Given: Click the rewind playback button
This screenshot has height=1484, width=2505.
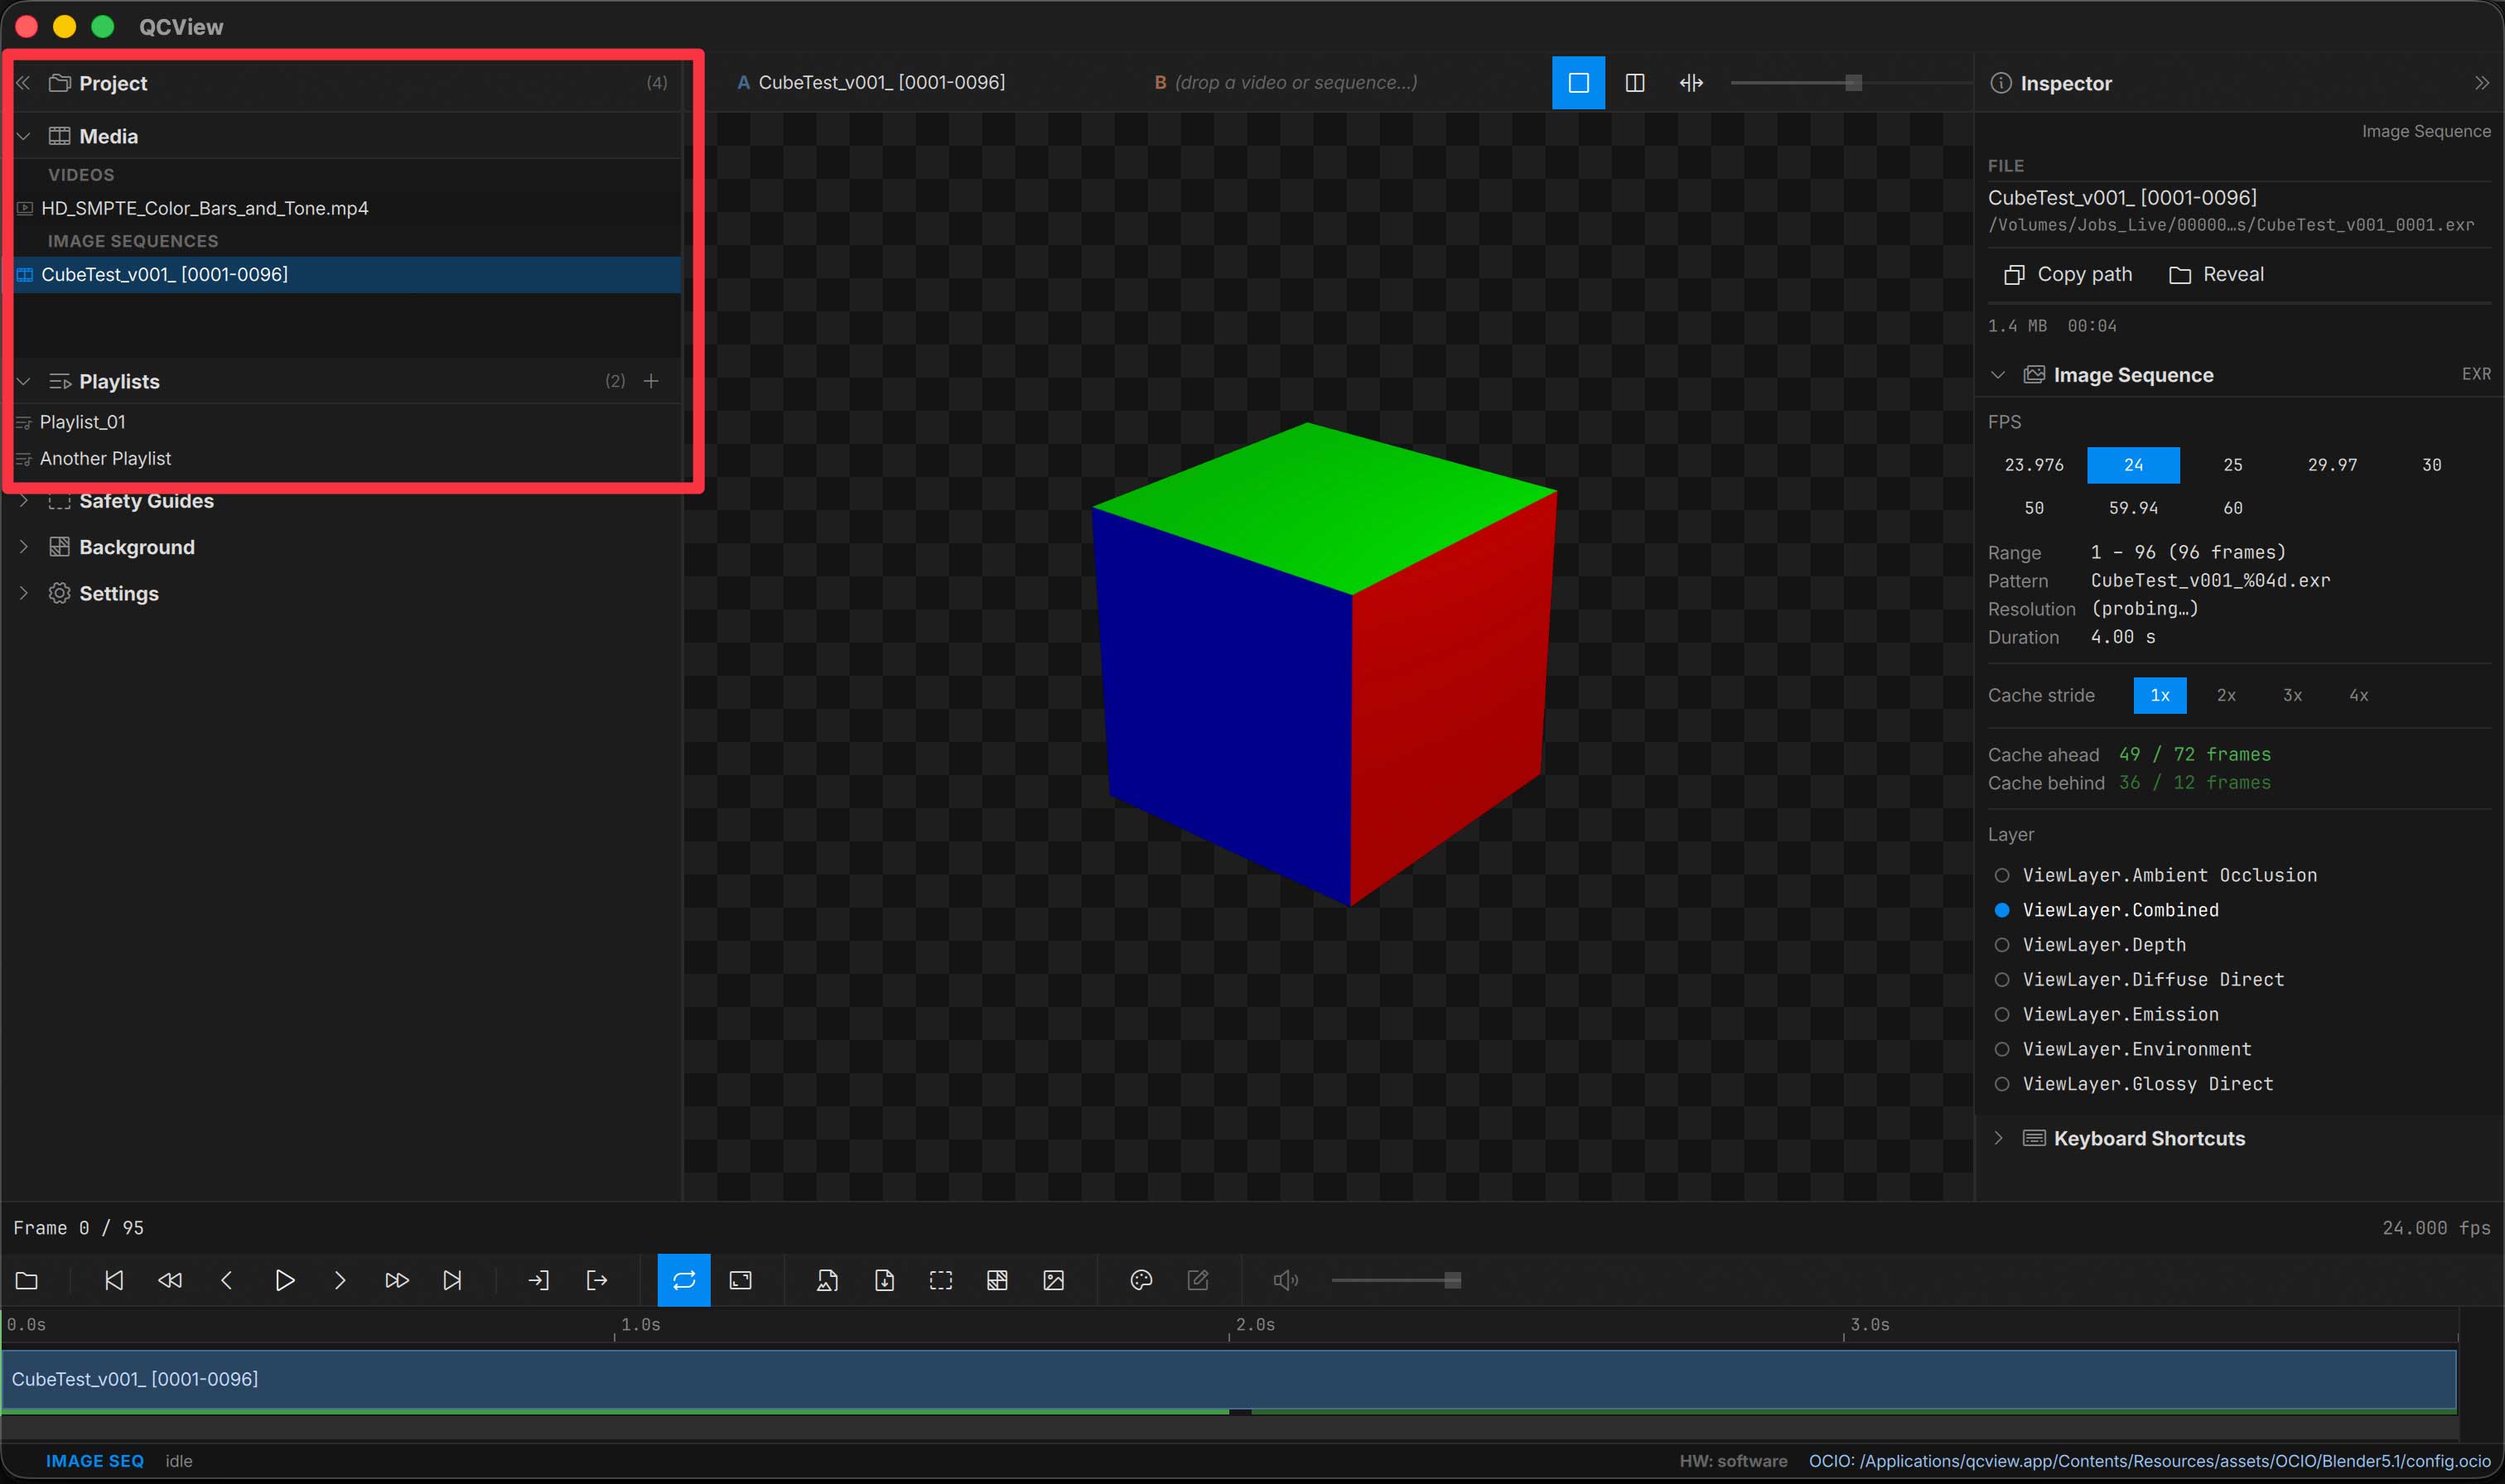Looking at the screenshot, I should (170, 1280).
